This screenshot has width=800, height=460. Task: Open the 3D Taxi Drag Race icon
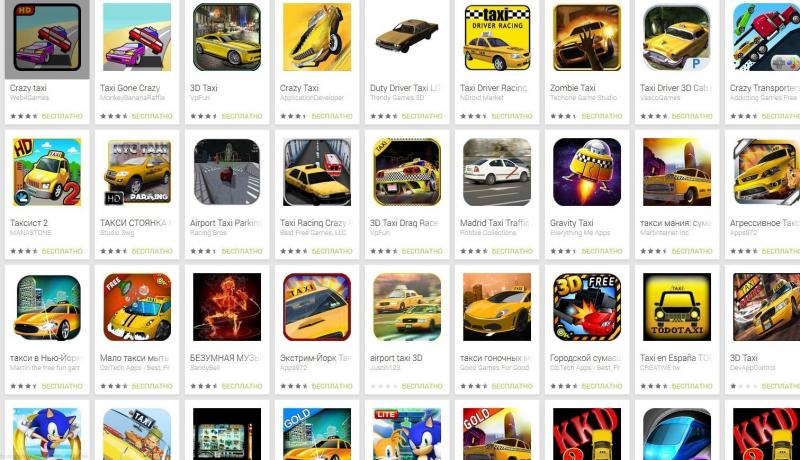[x=407, y=172]
